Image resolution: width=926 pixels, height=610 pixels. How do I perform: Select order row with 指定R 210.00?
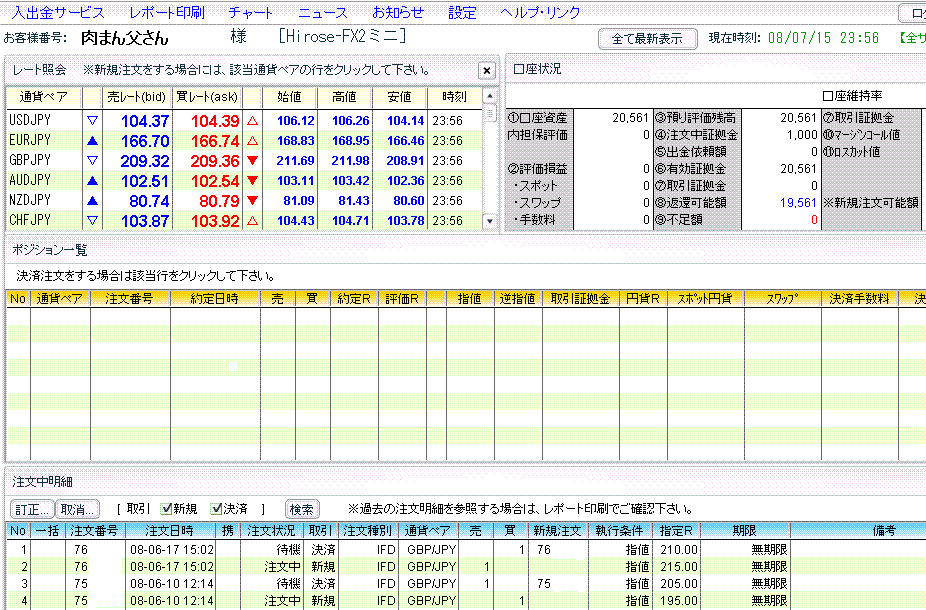coord(465,550)
